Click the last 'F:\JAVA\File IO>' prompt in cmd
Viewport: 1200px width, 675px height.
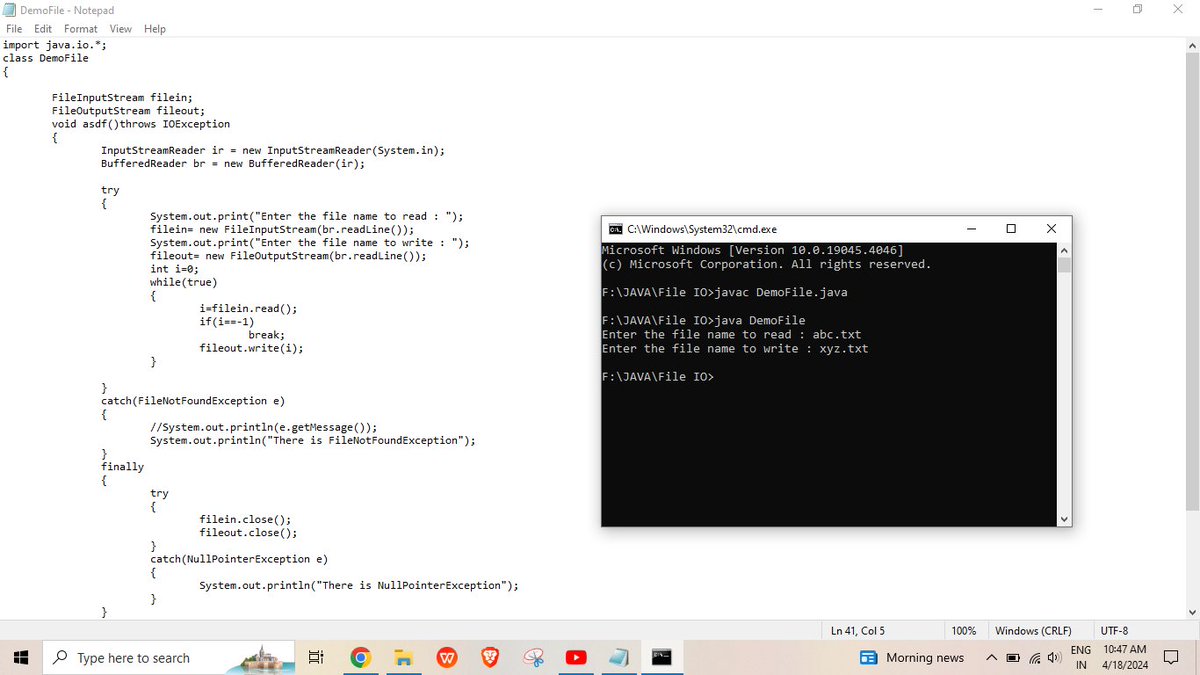[x=657, y=377]
